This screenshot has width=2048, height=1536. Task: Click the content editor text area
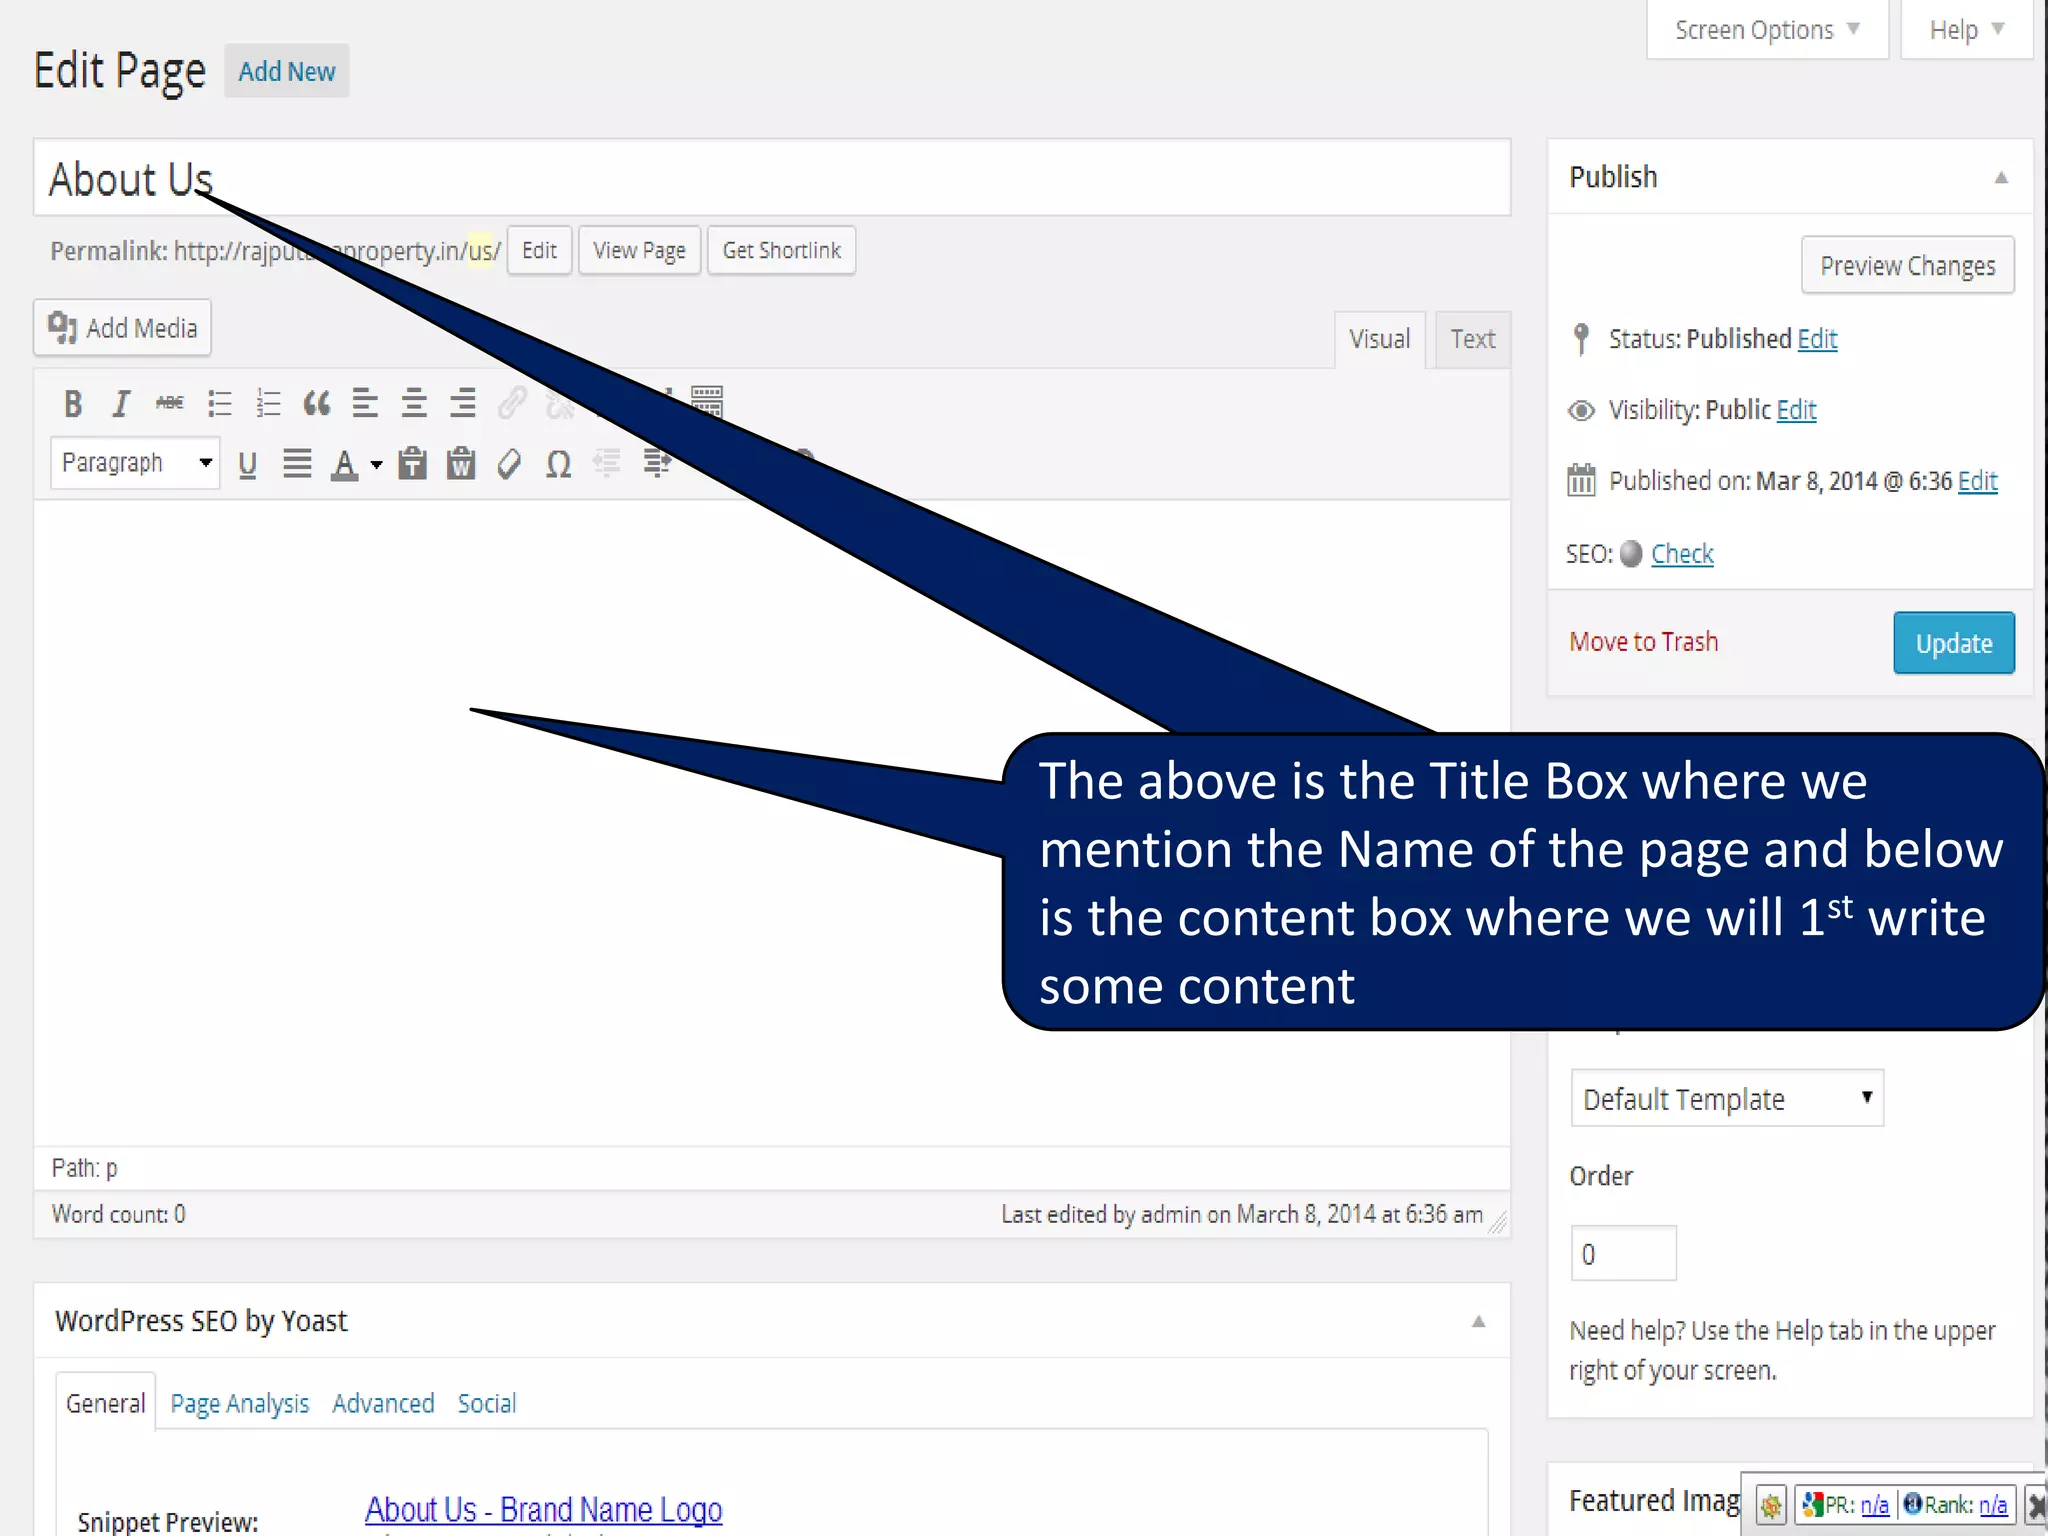point(772,822)
